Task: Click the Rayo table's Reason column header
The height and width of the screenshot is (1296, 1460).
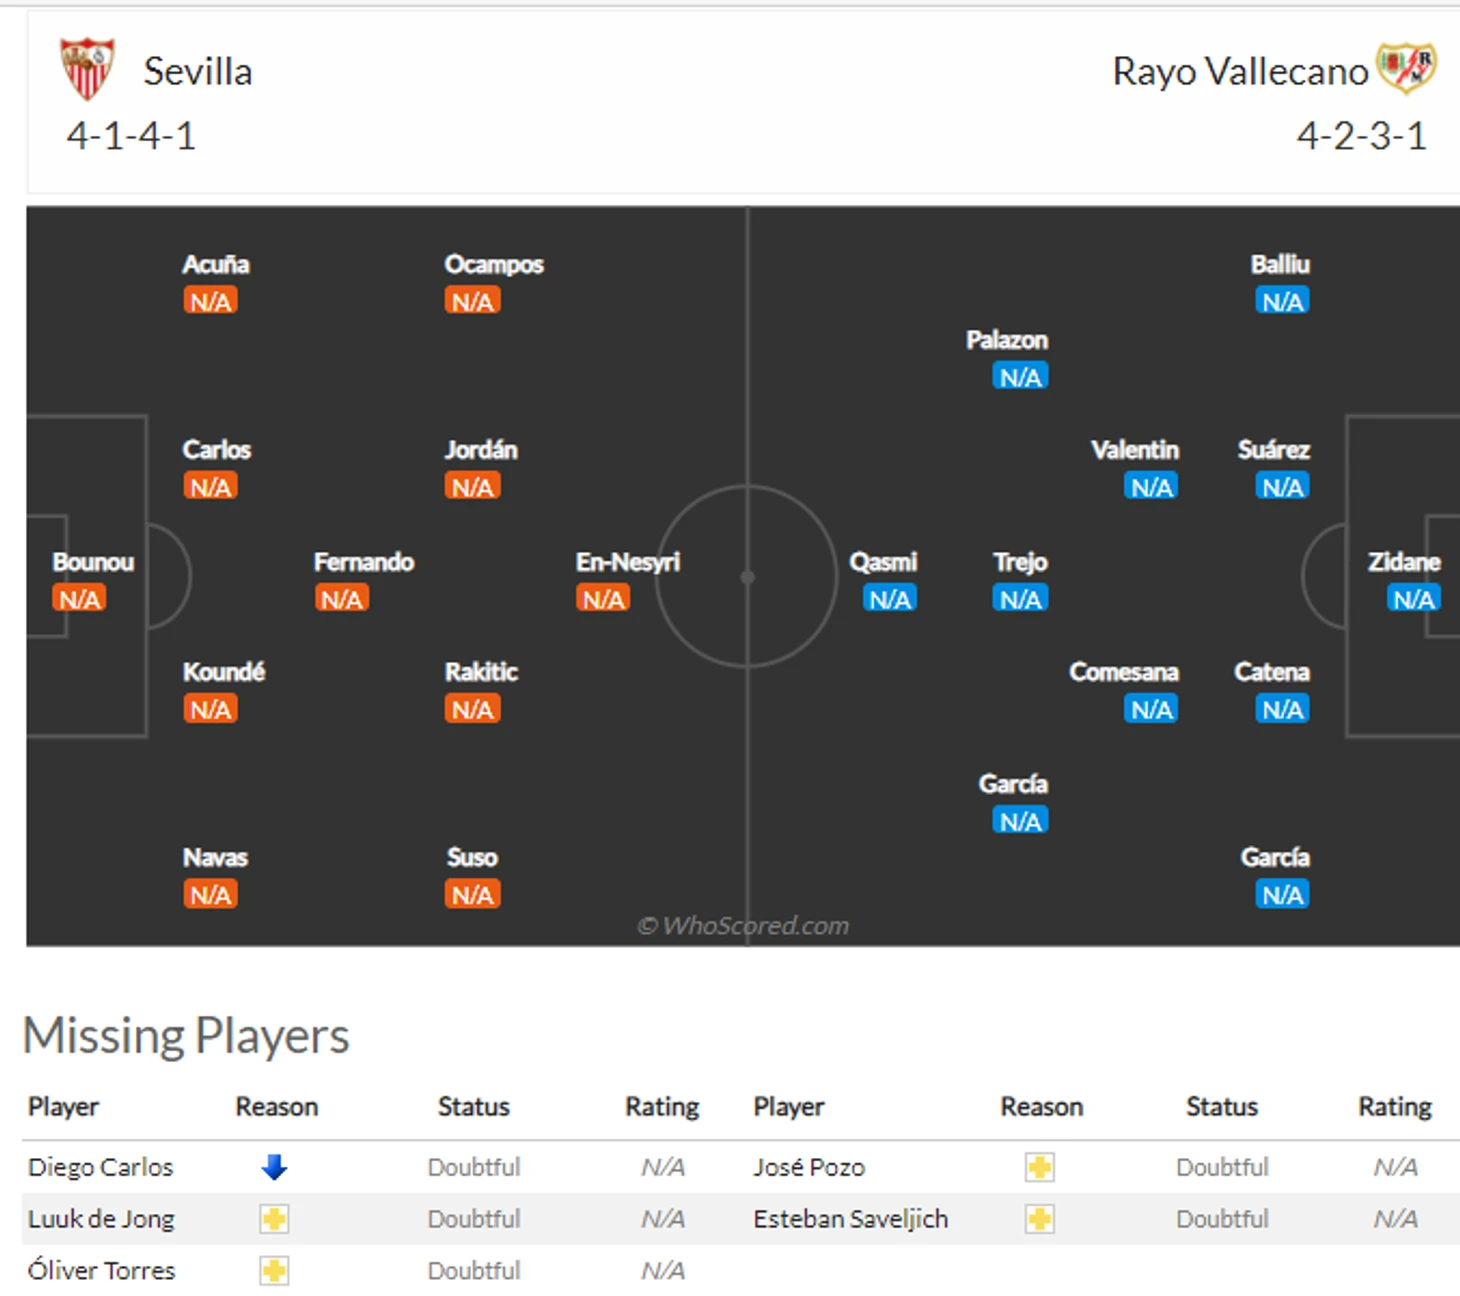Action: (x=1041, y=1107)
